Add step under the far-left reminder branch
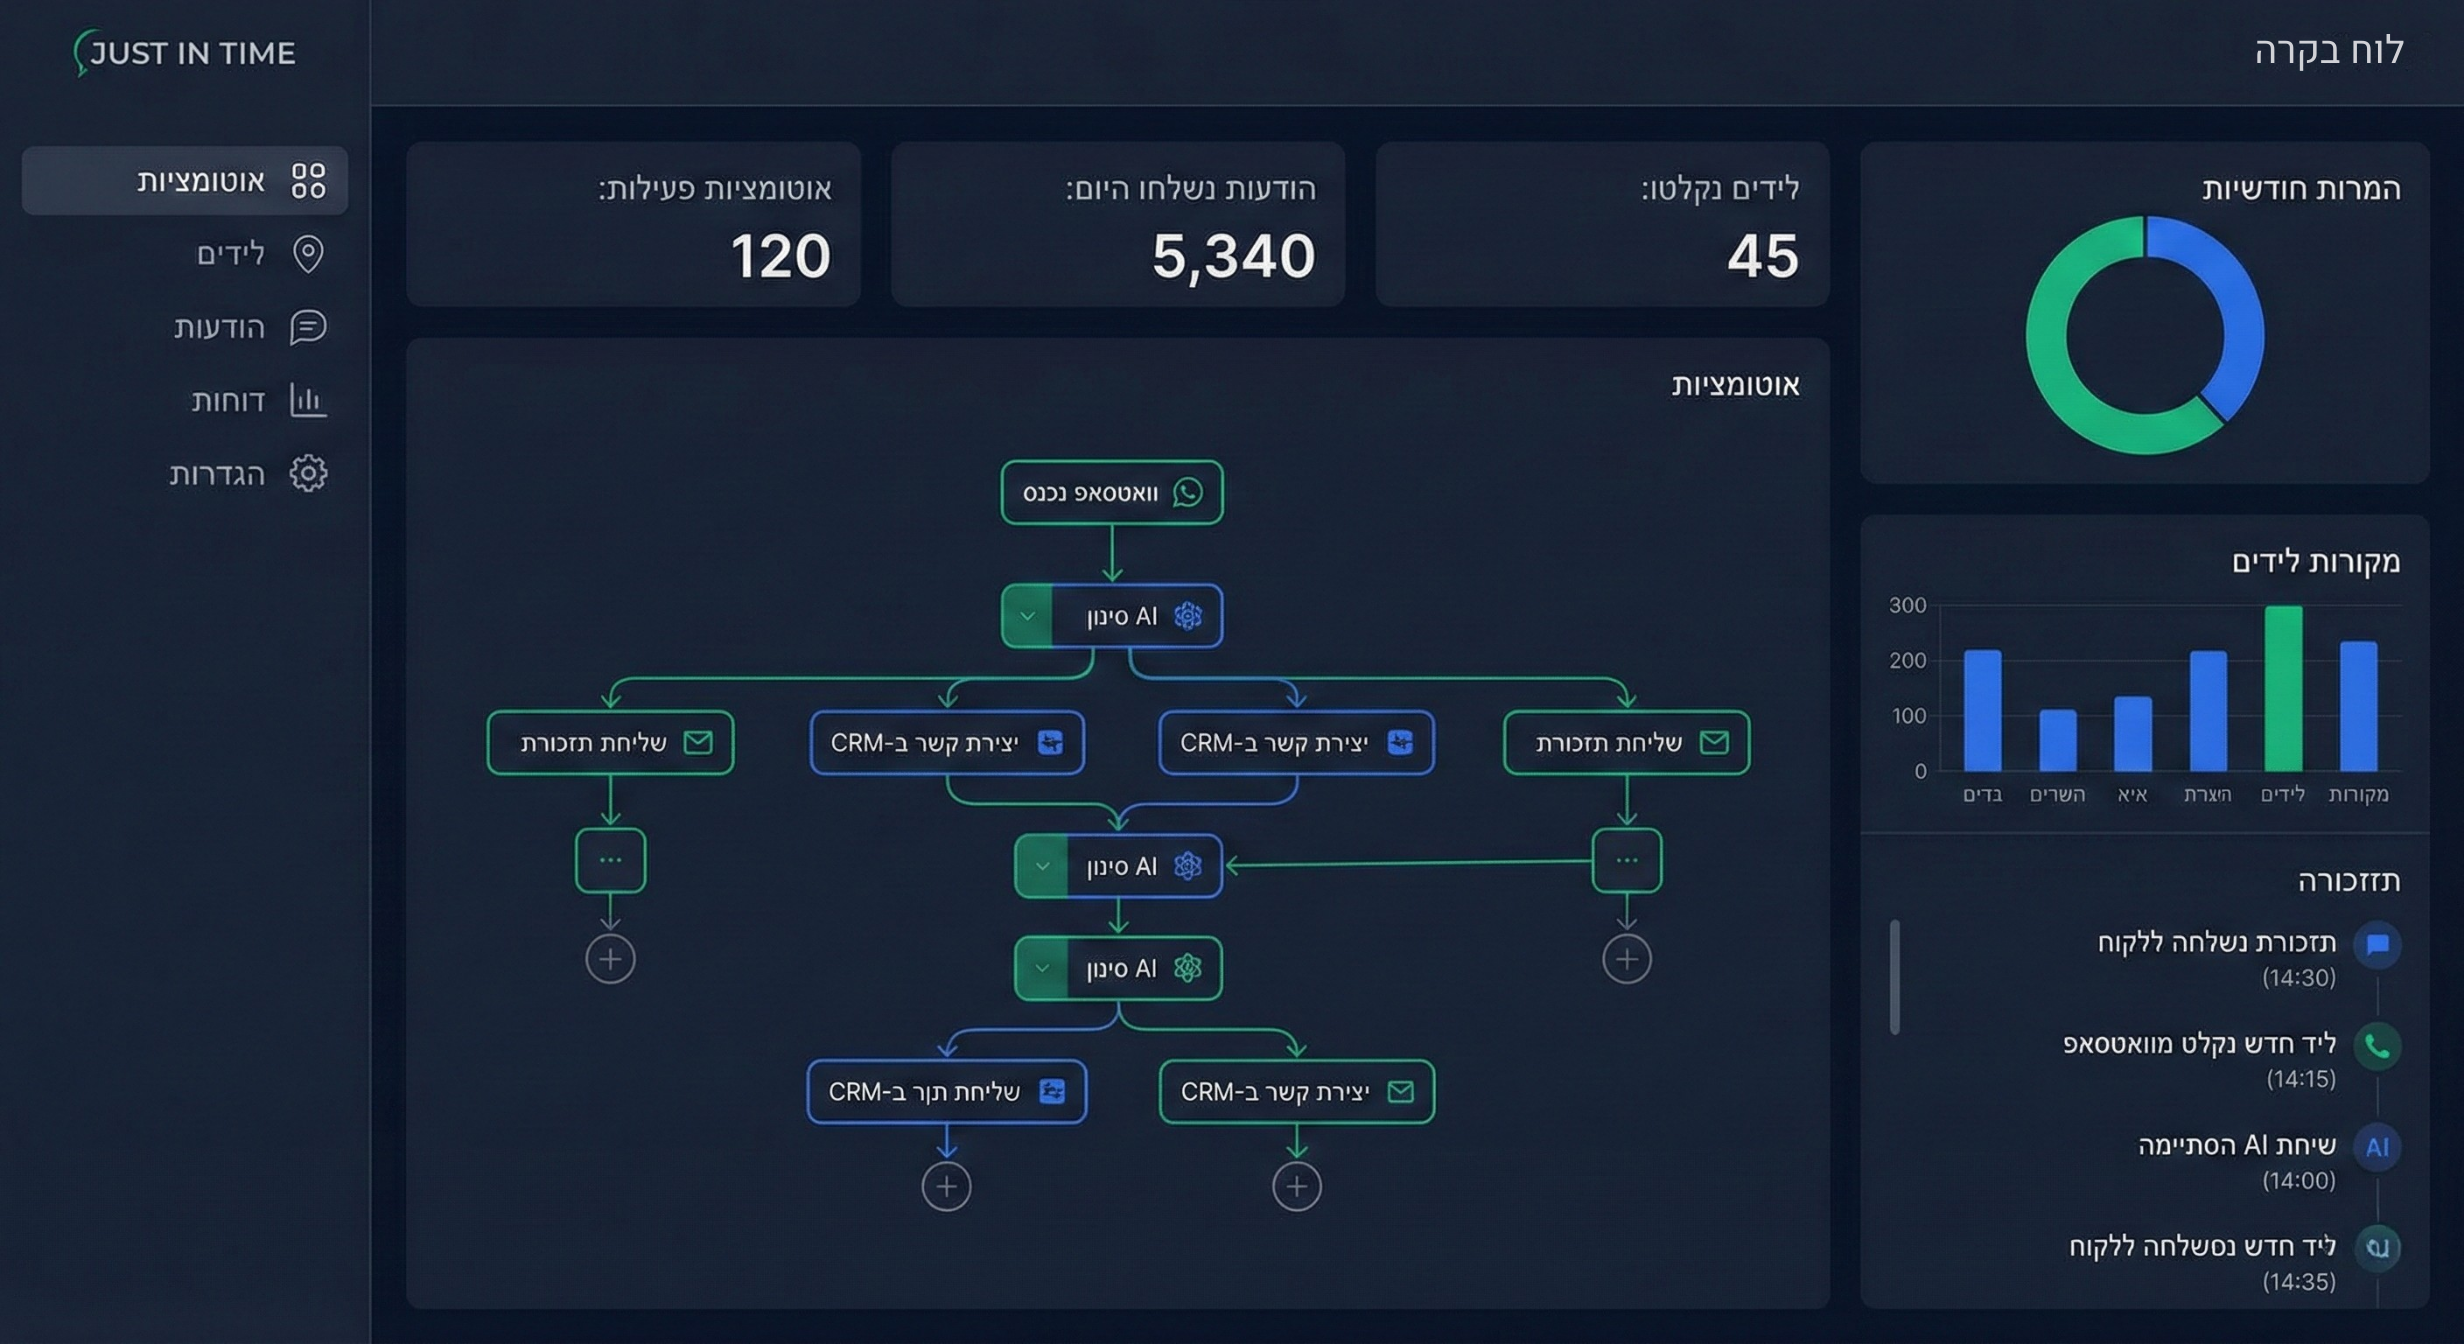The height and width of the screenshot is (1344, 2464). pyautogui.click(x=610, y=959)
